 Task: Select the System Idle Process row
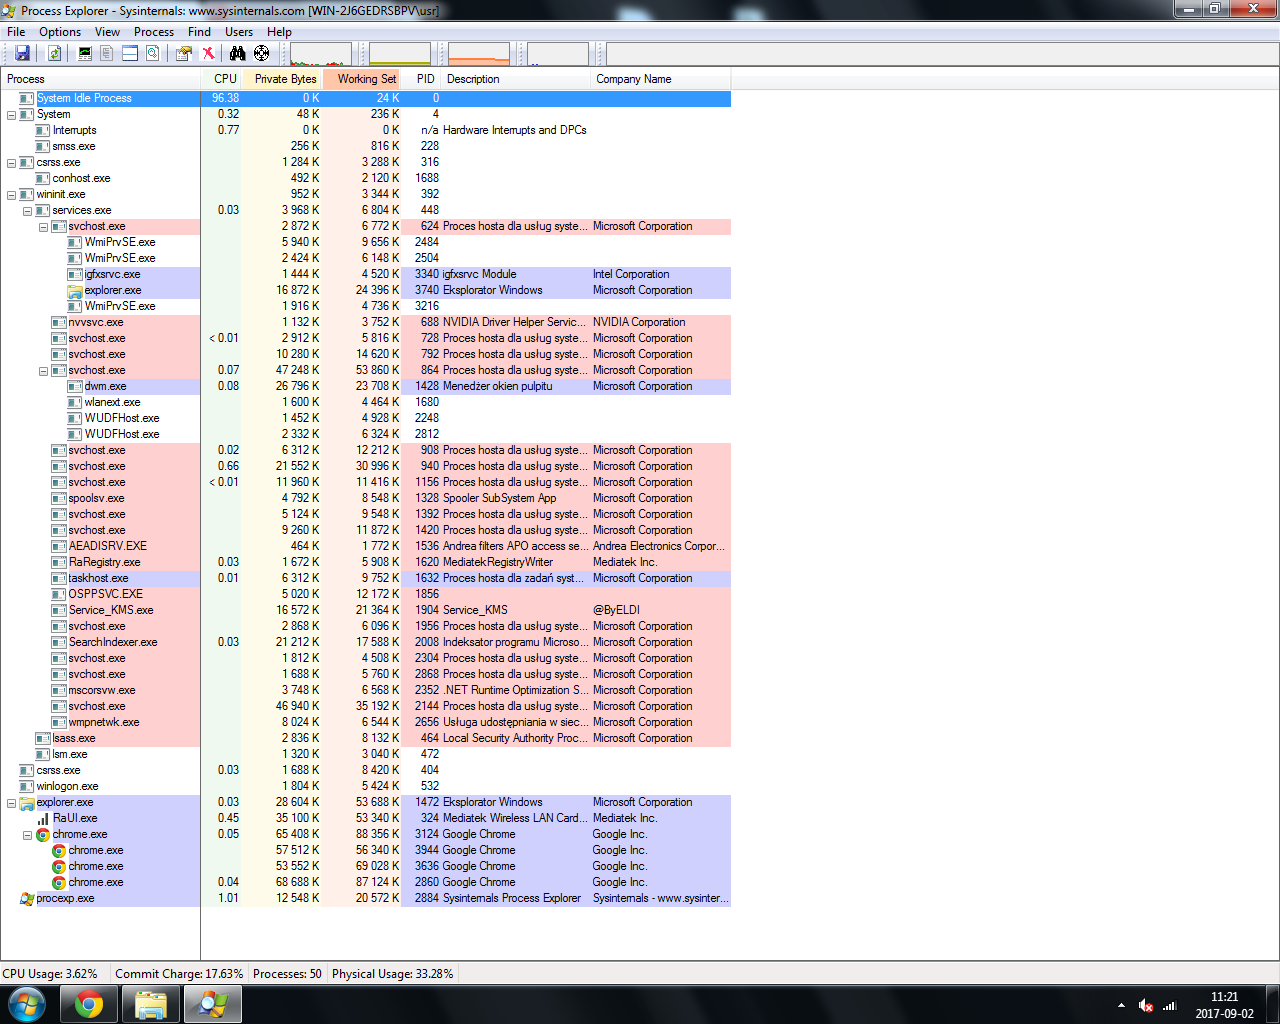click(x=366, y=98)
